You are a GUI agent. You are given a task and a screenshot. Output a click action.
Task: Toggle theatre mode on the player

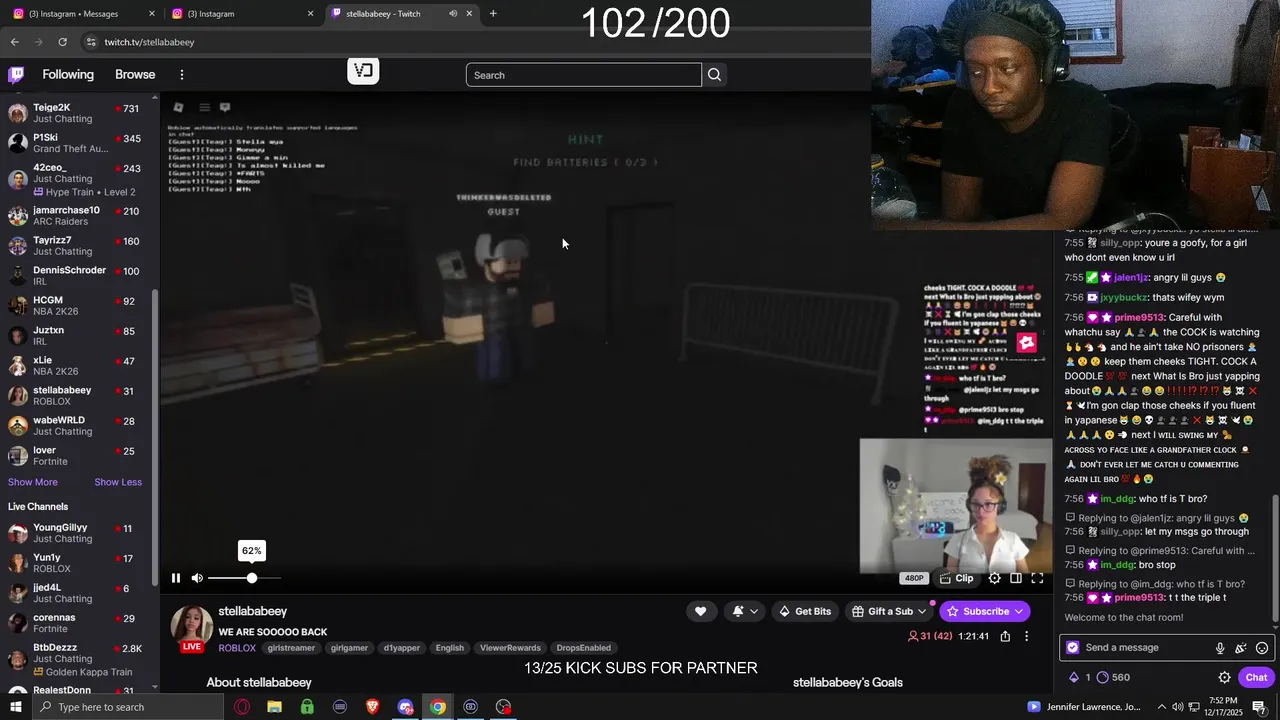click(x=1016, y=578)
